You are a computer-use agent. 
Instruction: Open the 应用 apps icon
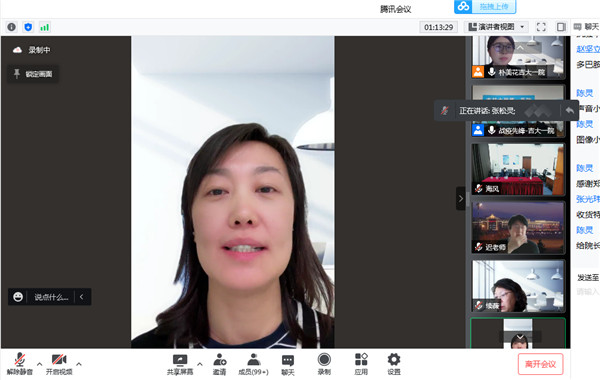pyautogui.click(x=361, y=364)
